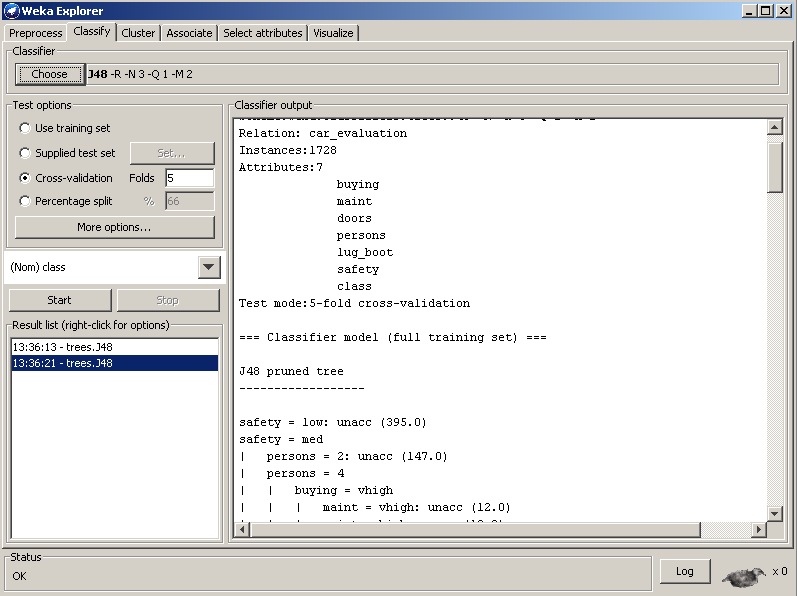This screenshot has height=596, width=797.
Task: Open the Associate tab
Action: click(189, 33)
